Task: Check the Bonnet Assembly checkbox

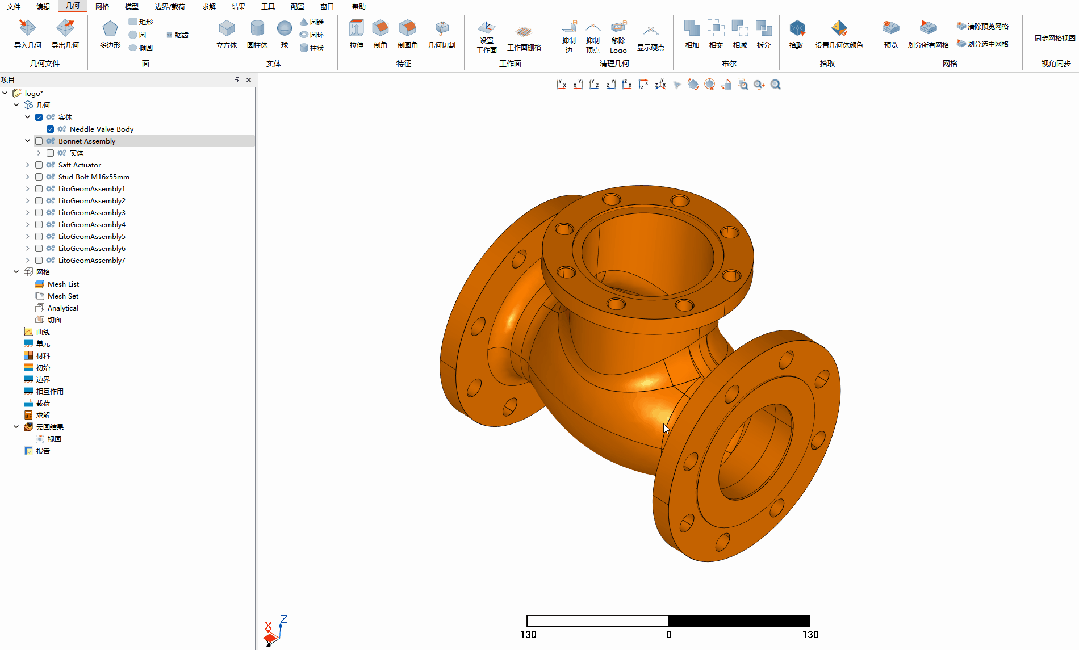Action: click(x=39, y=141)
